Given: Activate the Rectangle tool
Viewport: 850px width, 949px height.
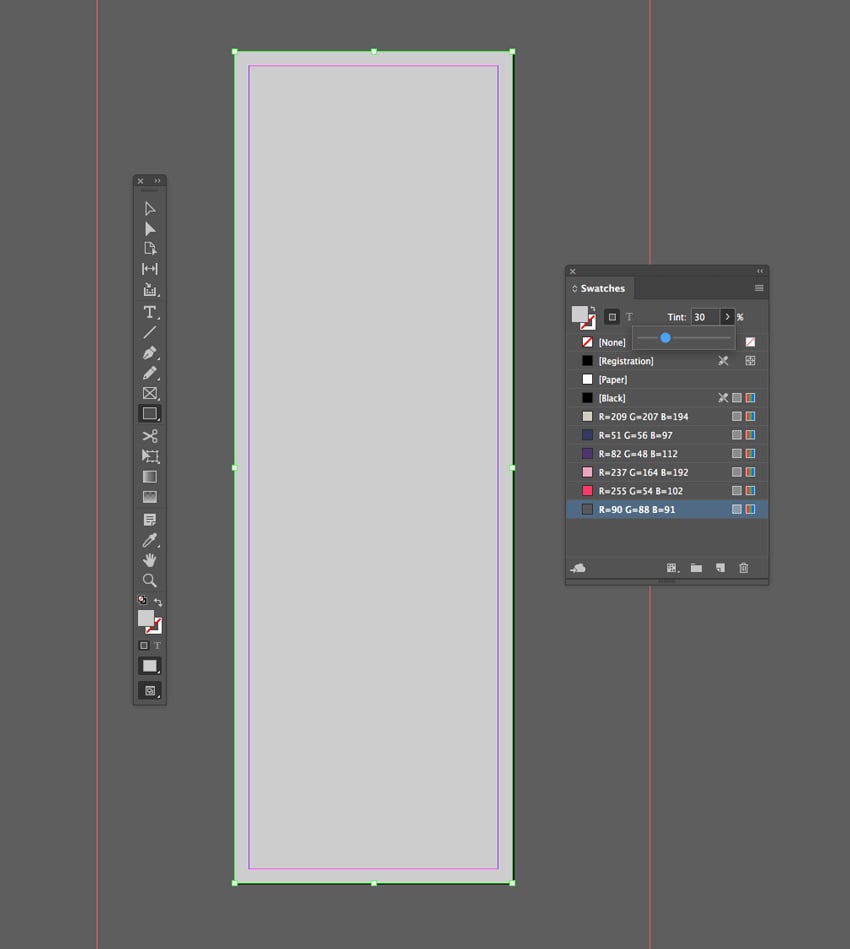Looking at the screenshot, I should (149, 414).
